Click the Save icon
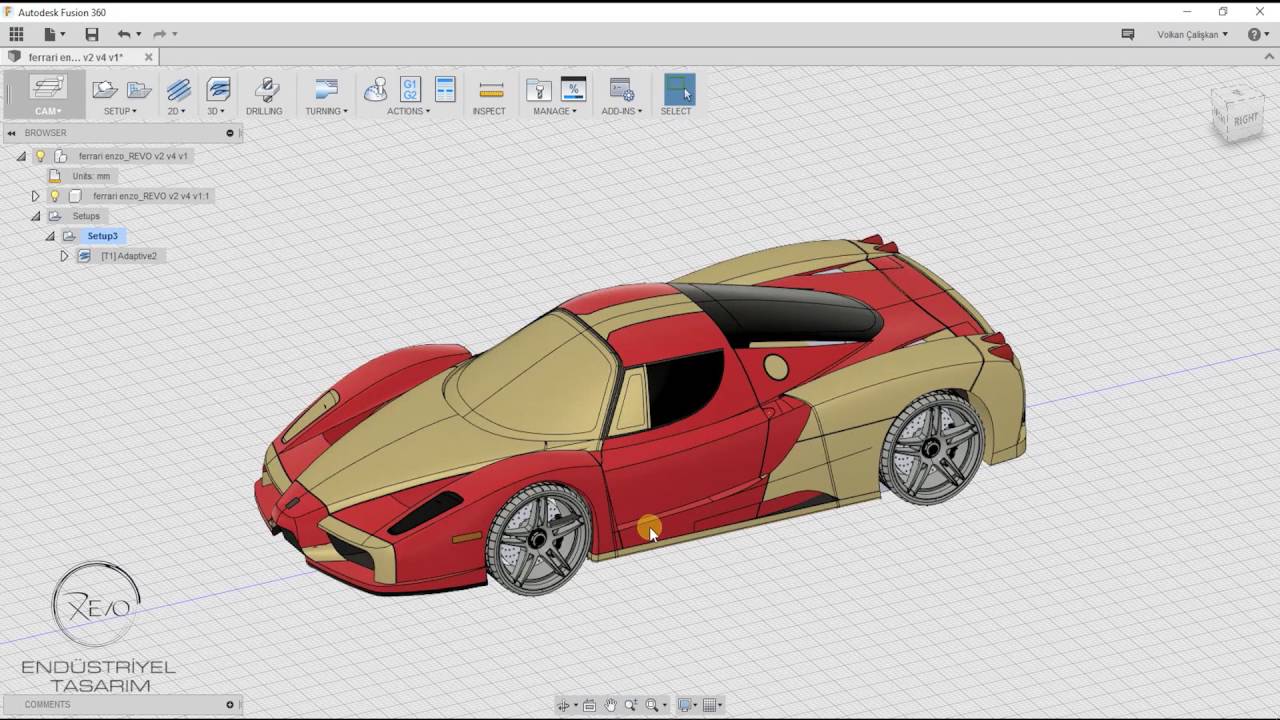 [x=92, y=34]
